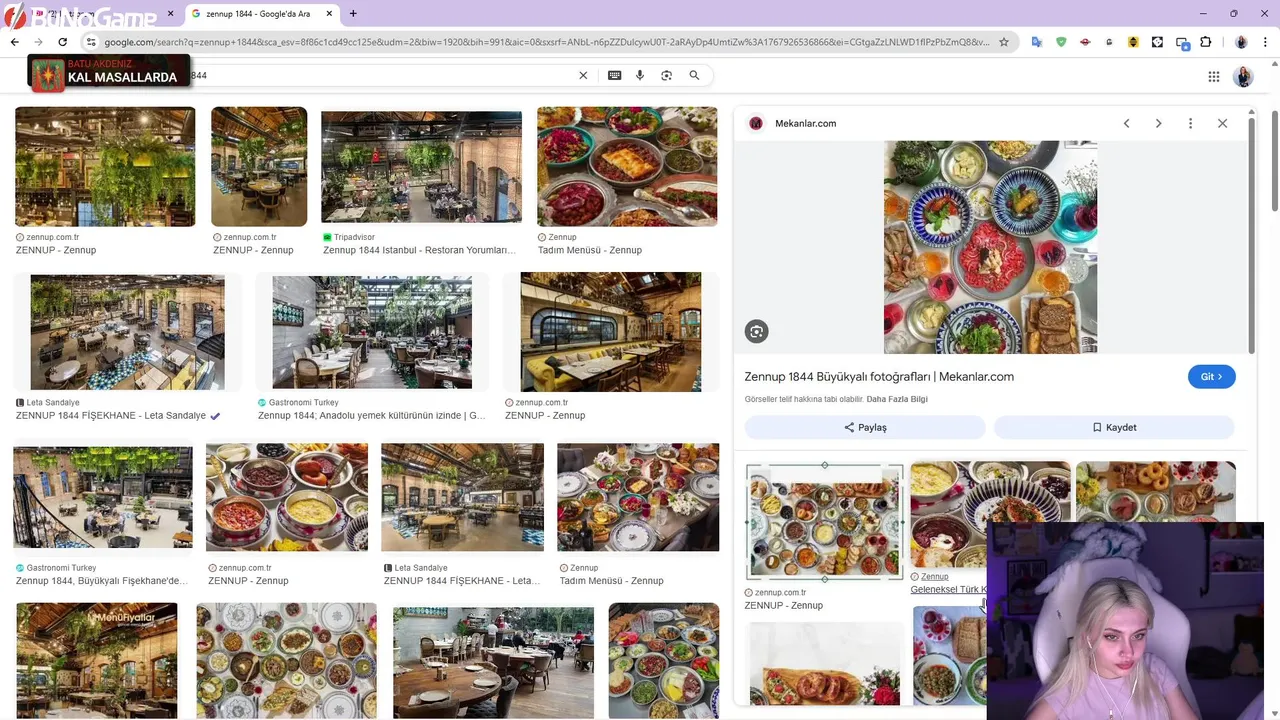The width and height of the screenshot is (1280, 720).
Task: Close the zennup 1844 browser tab
Action: pyautogui.click(x=327, y=14)
